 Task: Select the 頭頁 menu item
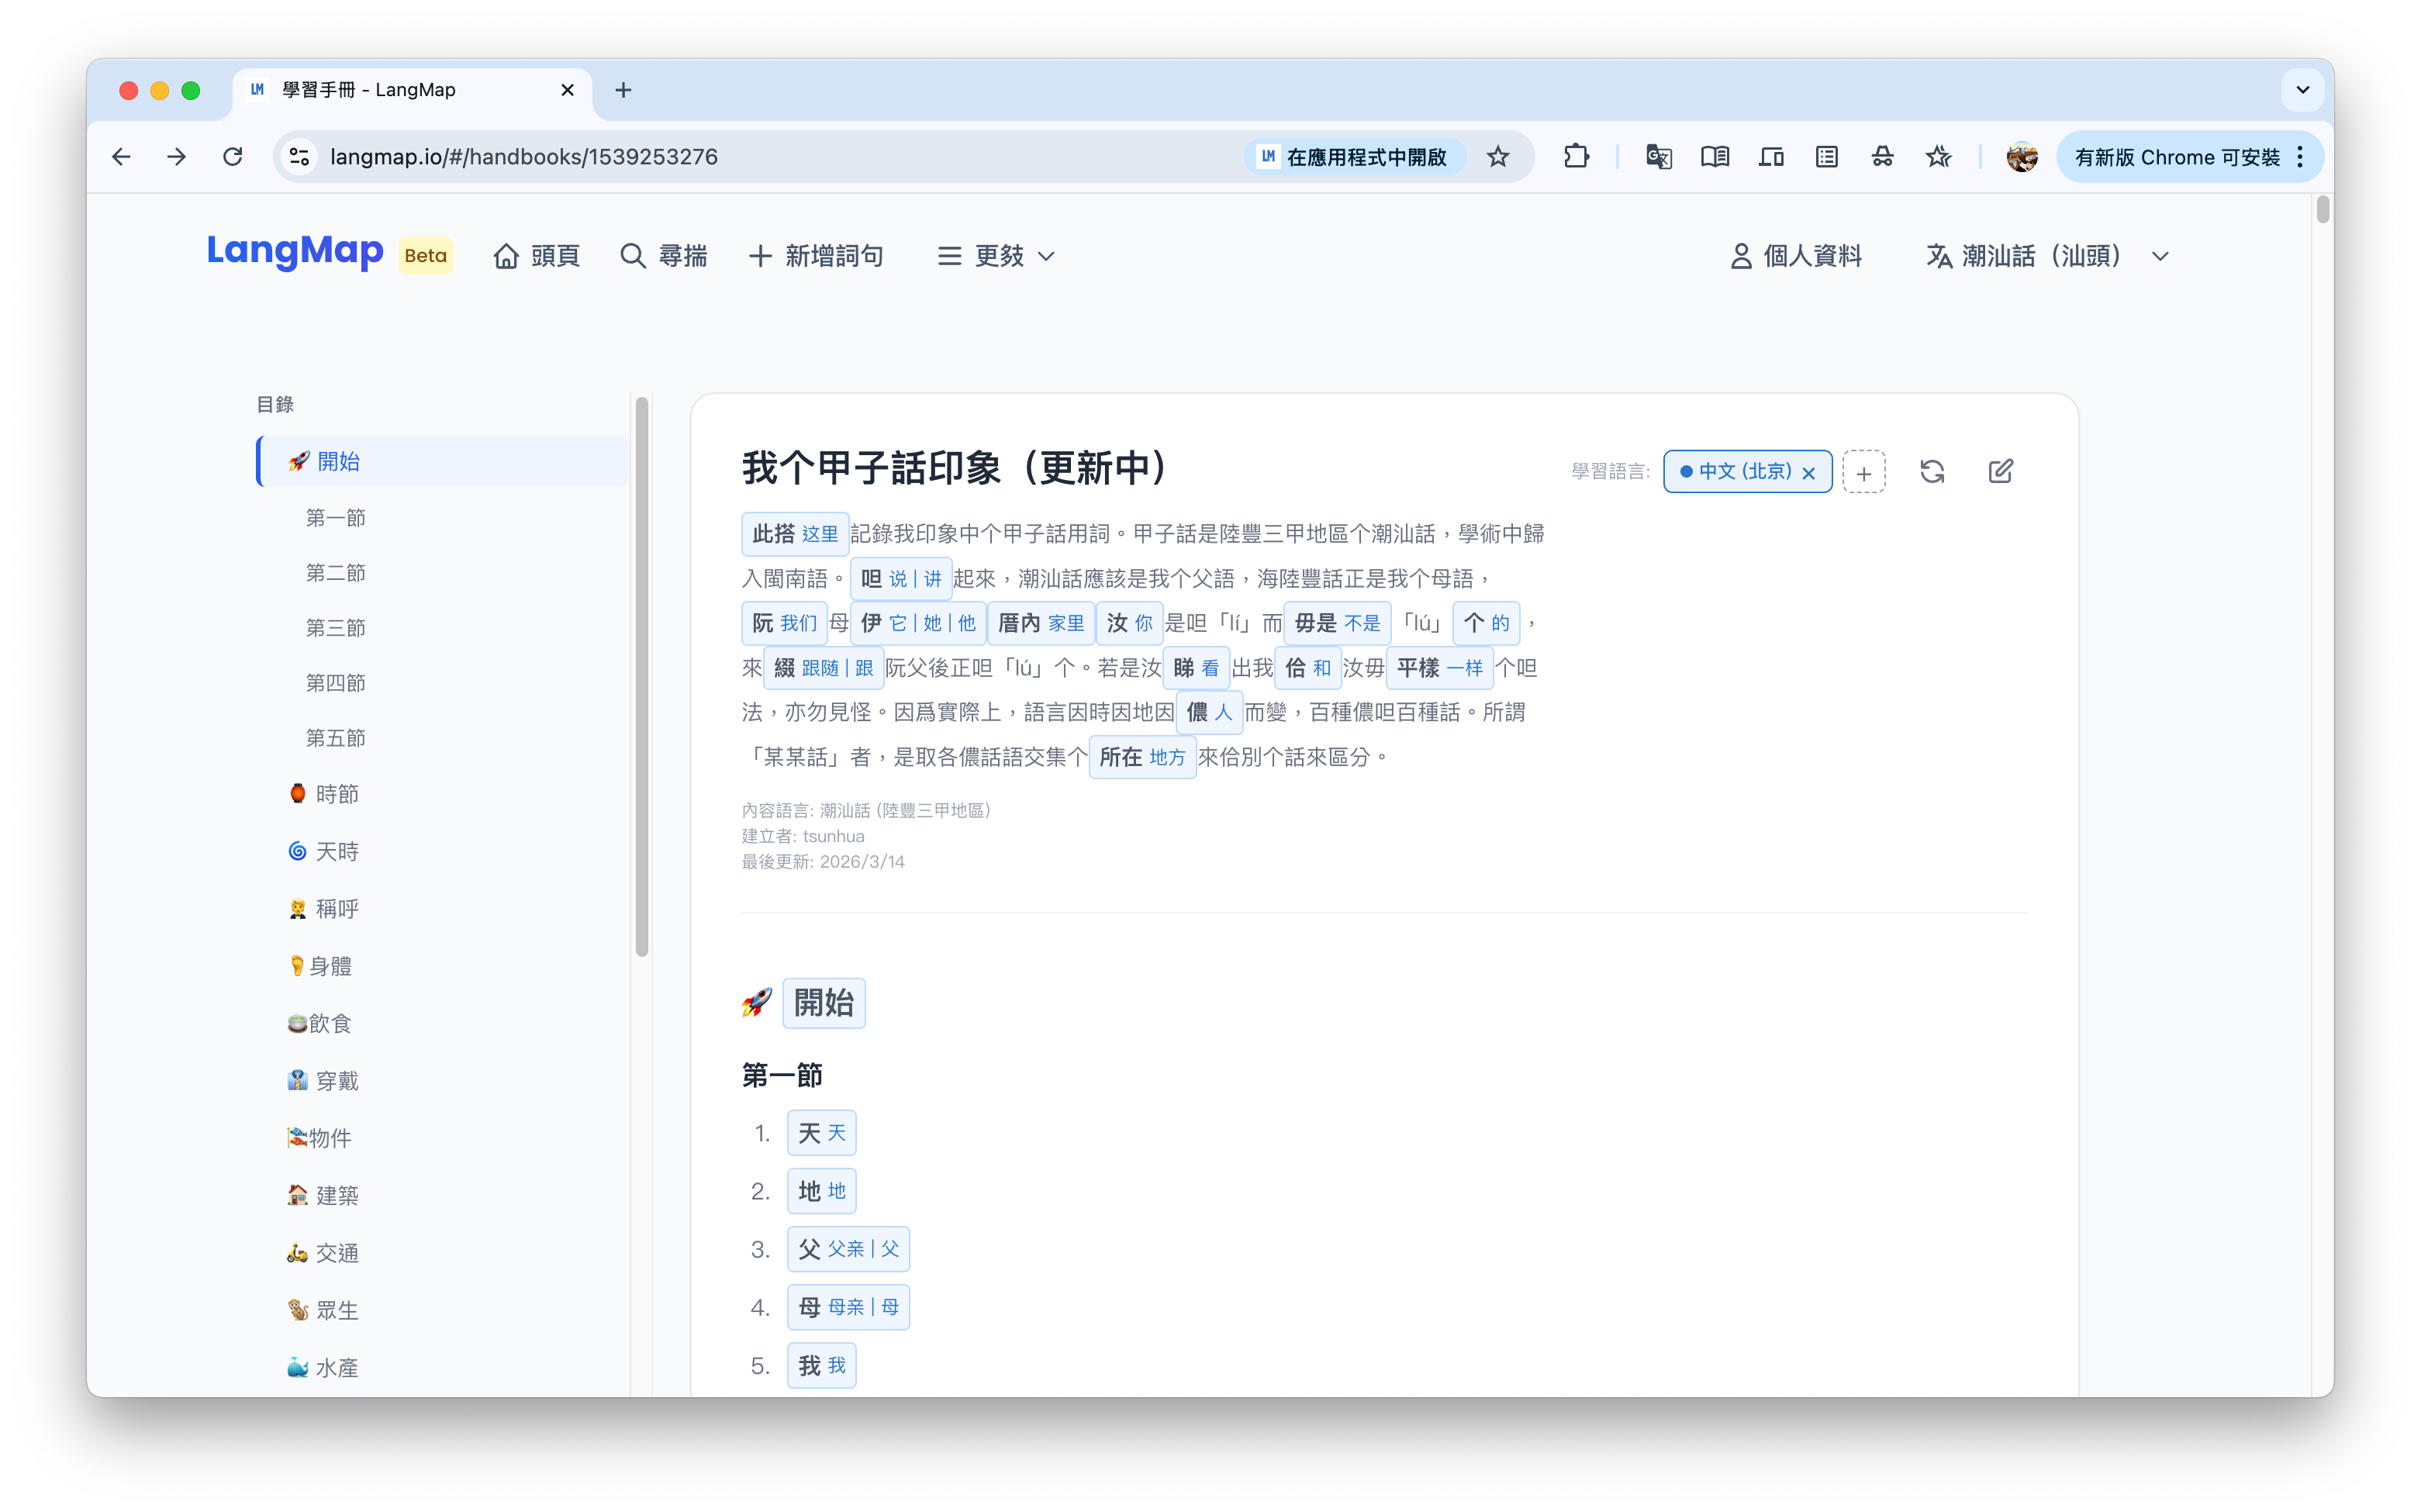537,256
